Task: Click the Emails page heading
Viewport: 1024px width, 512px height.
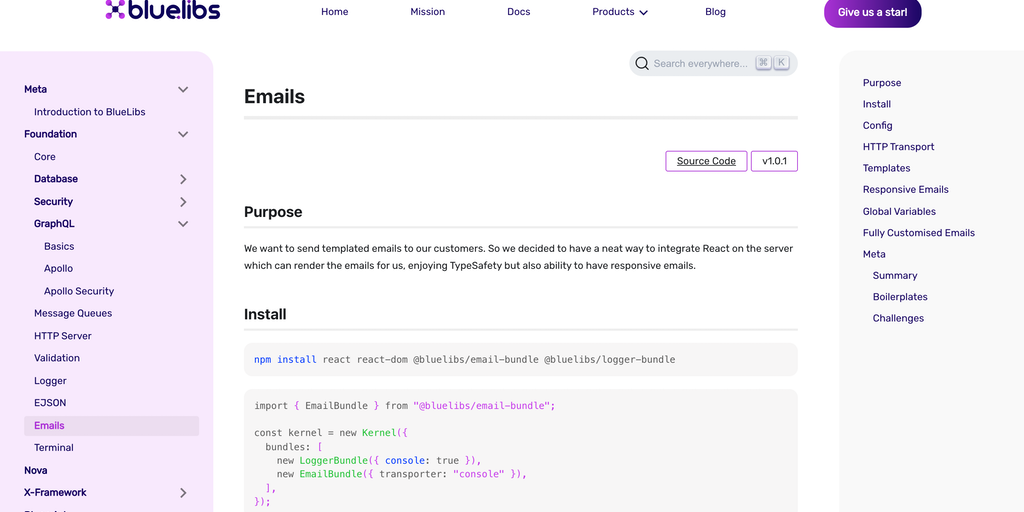Action: 274,97
